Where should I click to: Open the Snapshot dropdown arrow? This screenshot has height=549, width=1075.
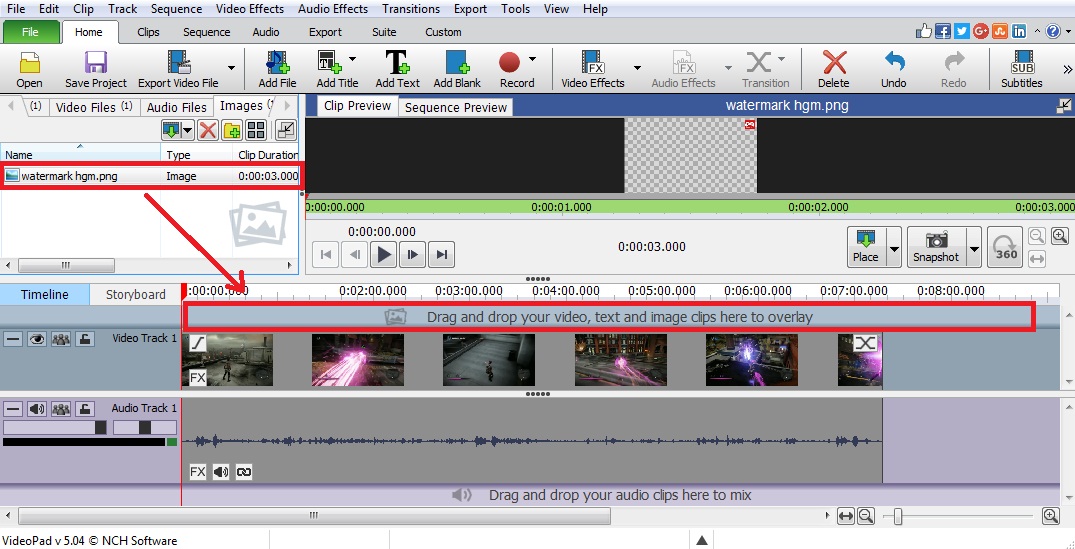pos(974,247)
